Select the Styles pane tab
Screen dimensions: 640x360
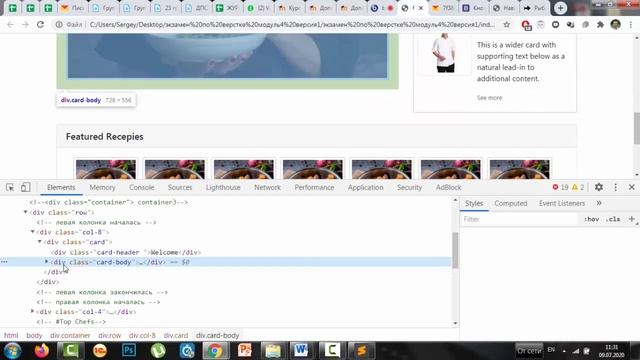point(474,203)
